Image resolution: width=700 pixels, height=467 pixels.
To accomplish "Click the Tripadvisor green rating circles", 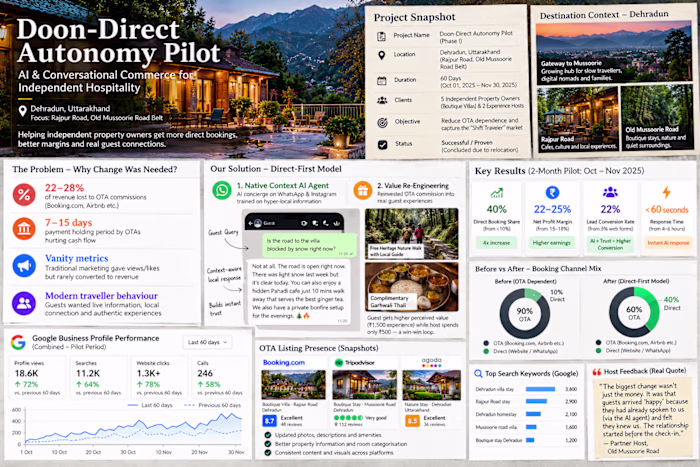I will (348, 418).
